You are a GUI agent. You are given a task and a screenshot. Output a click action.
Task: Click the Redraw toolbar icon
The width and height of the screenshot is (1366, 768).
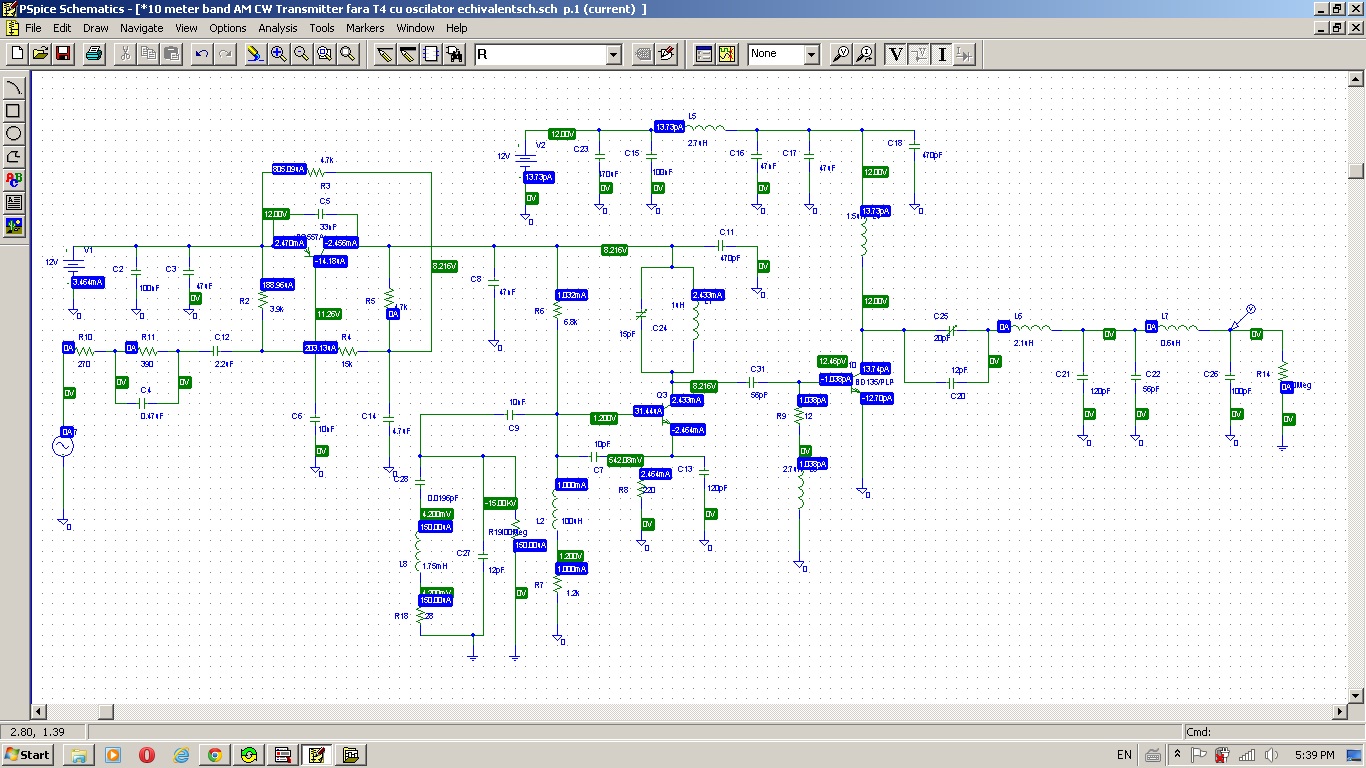255,54
